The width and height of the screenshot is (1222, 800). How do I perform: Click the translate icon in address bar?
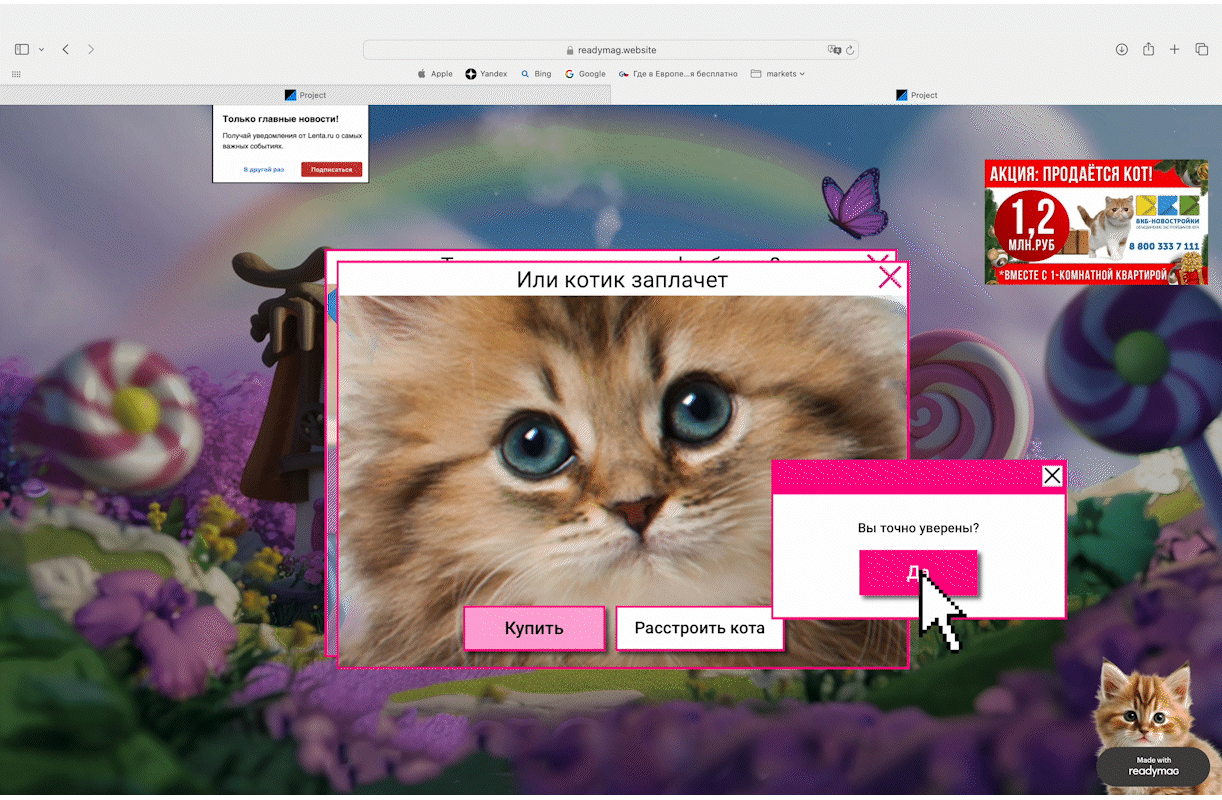(834, 50)
